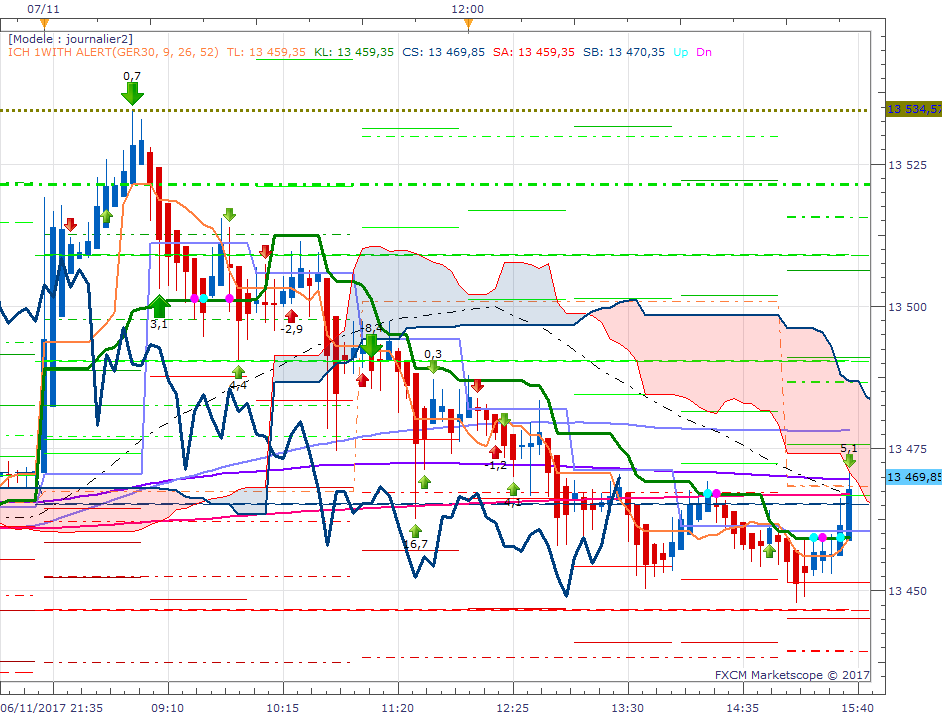
Task: Click the ICH 1WITH ALERT indicator name
Action: [x=113, y=52]
